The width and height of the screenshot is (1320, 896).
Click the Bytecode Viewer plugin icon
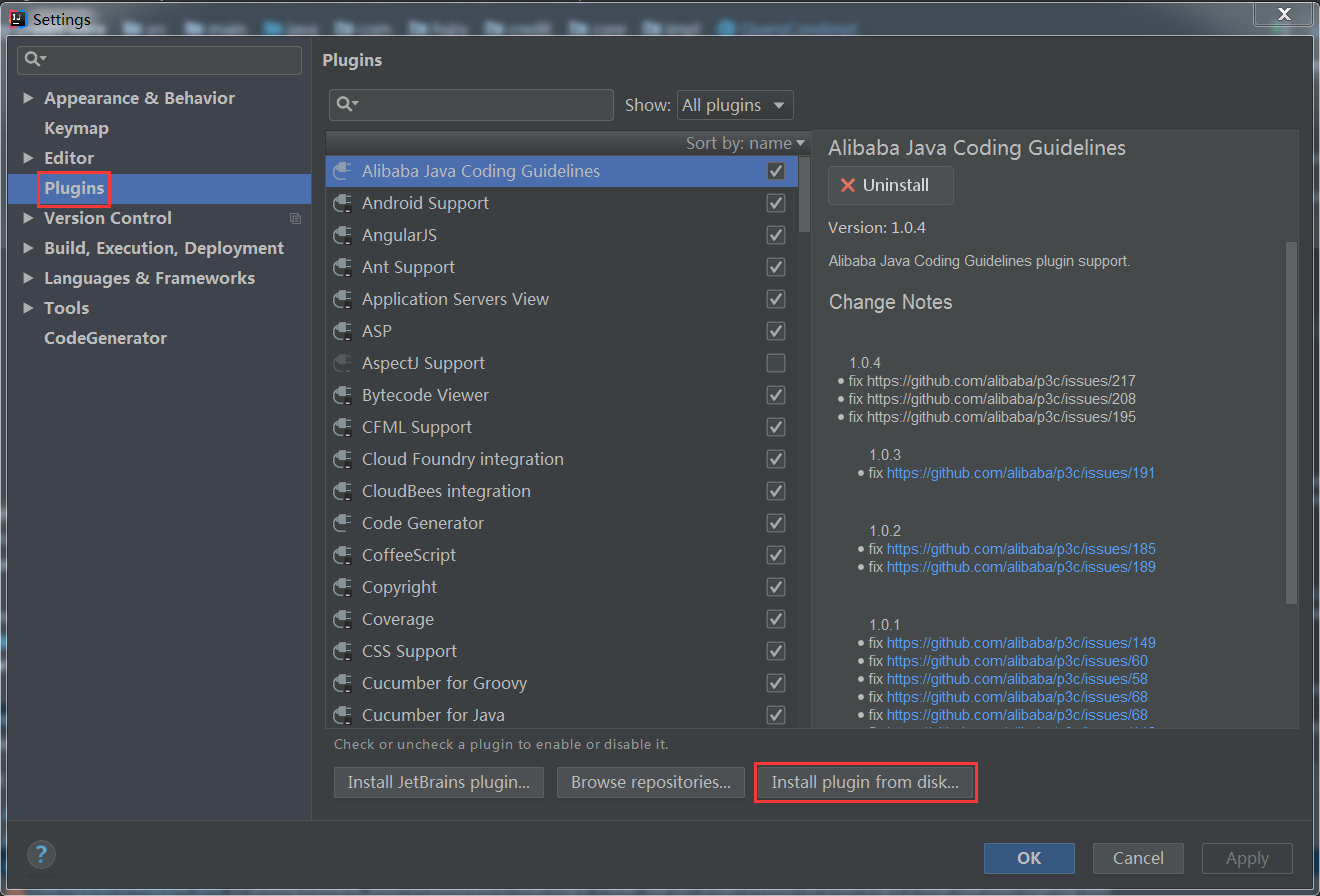pyautogui.click(x=342, y=395)
